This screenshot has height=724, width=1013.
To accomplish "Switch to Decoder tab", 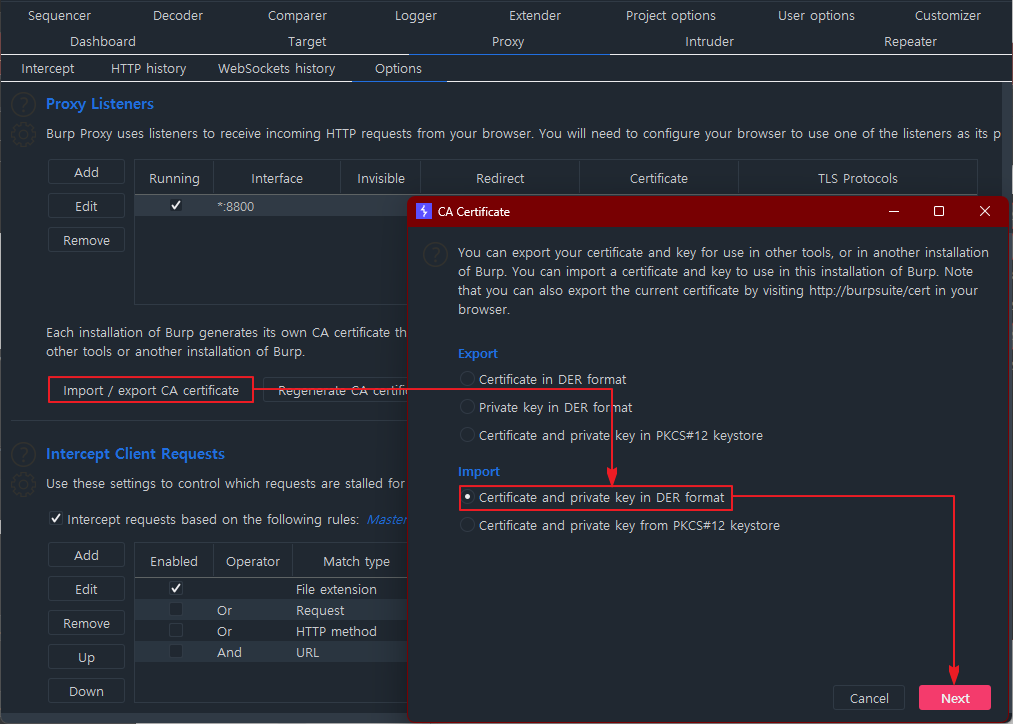I will (178, 16).
